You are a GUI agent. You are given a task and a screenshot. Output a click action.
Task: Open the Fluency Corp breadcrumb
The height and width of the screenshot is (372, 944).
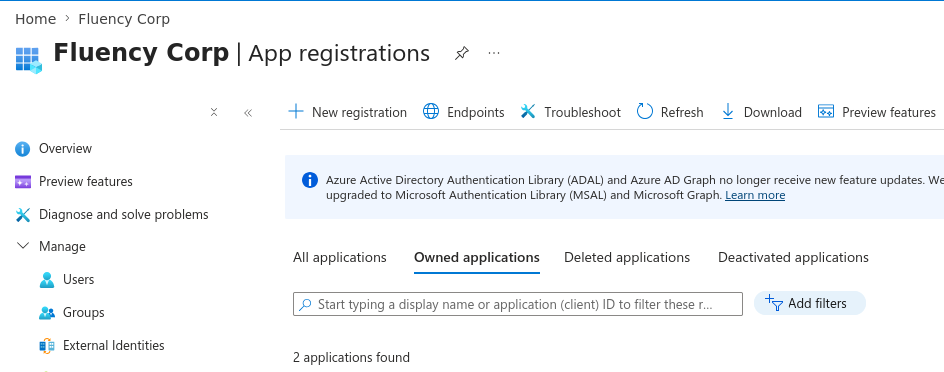click(x=124, y=19)
